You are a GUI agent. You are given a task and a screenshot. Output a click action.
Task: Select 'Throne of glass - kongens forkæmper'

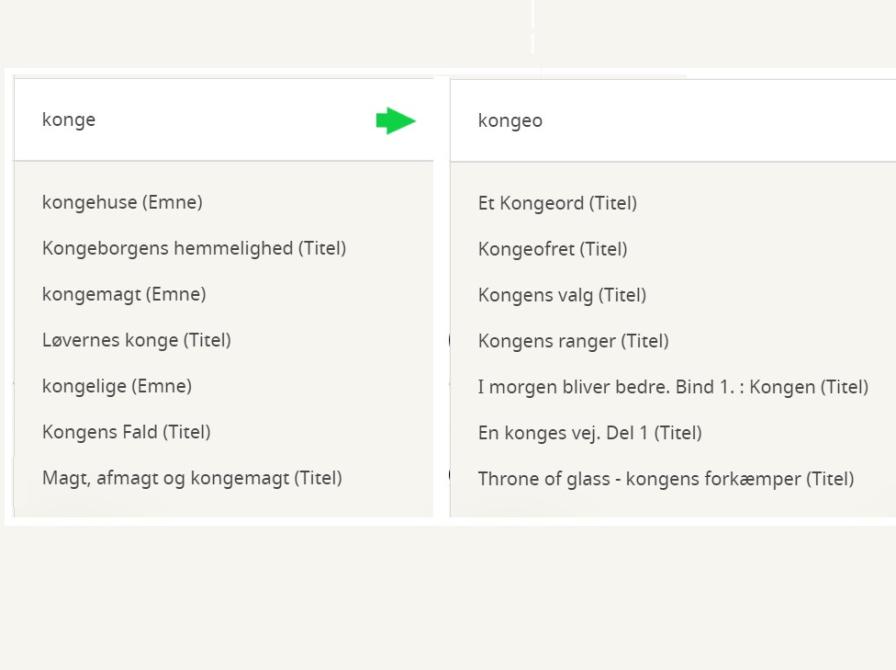click(x=666, y=479)
